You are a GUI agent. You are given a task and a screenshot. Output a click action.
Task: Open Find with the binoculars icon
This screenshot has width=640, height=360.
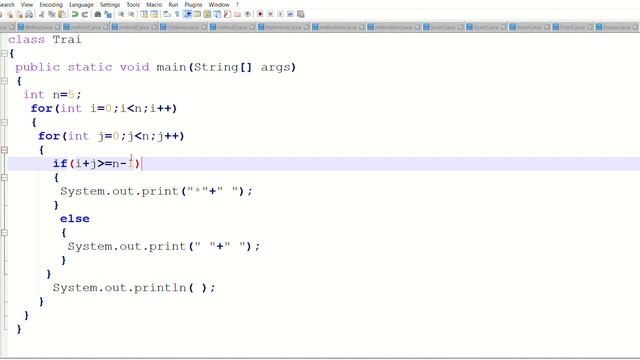pyautogui.click(x=98, y=14)
